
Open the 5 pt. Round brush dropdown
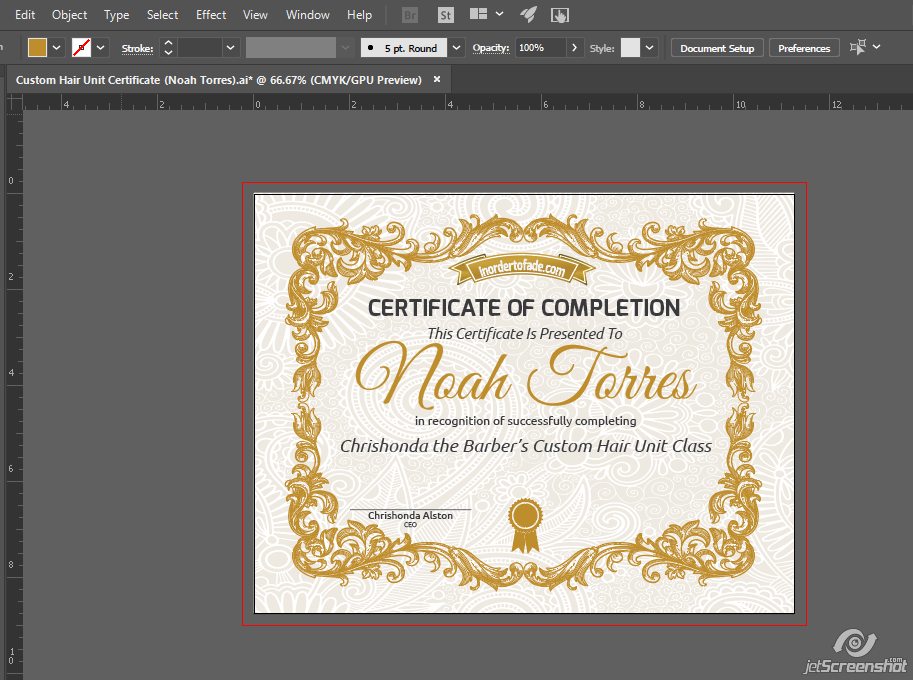[456, 46]
